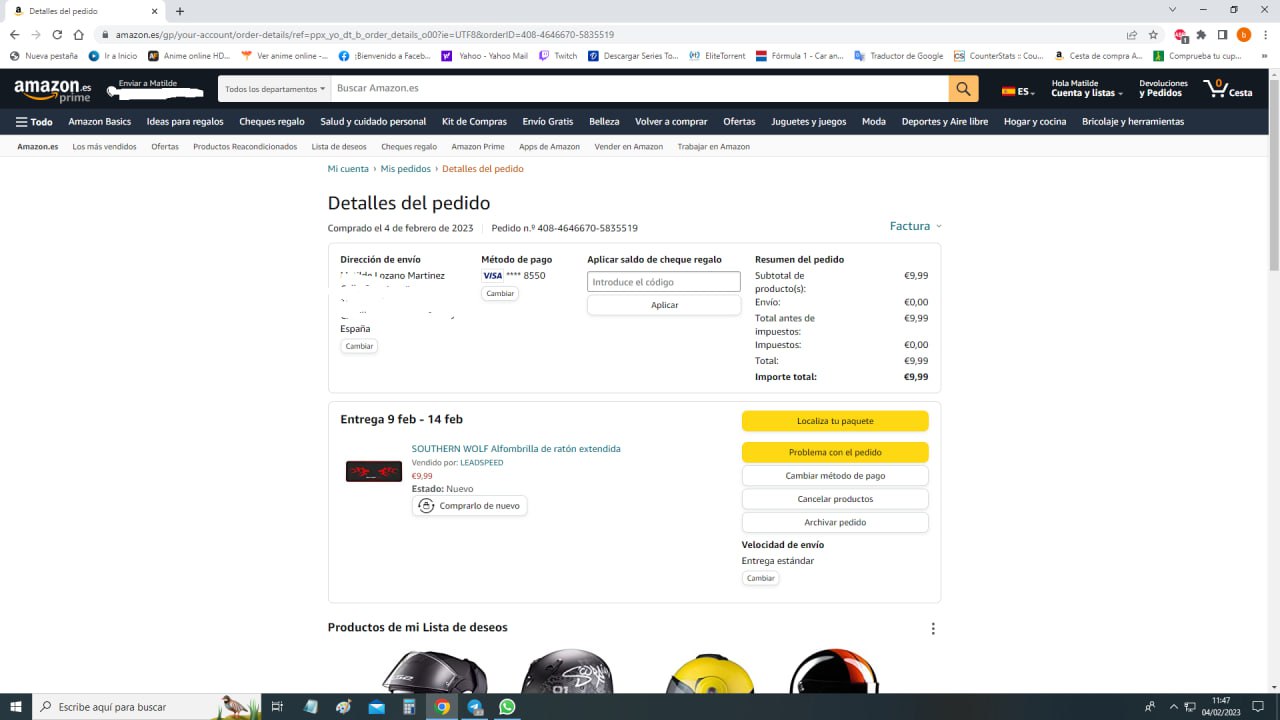
Task: Open Todos los departamentos dropdown
Action: point(275,89)
